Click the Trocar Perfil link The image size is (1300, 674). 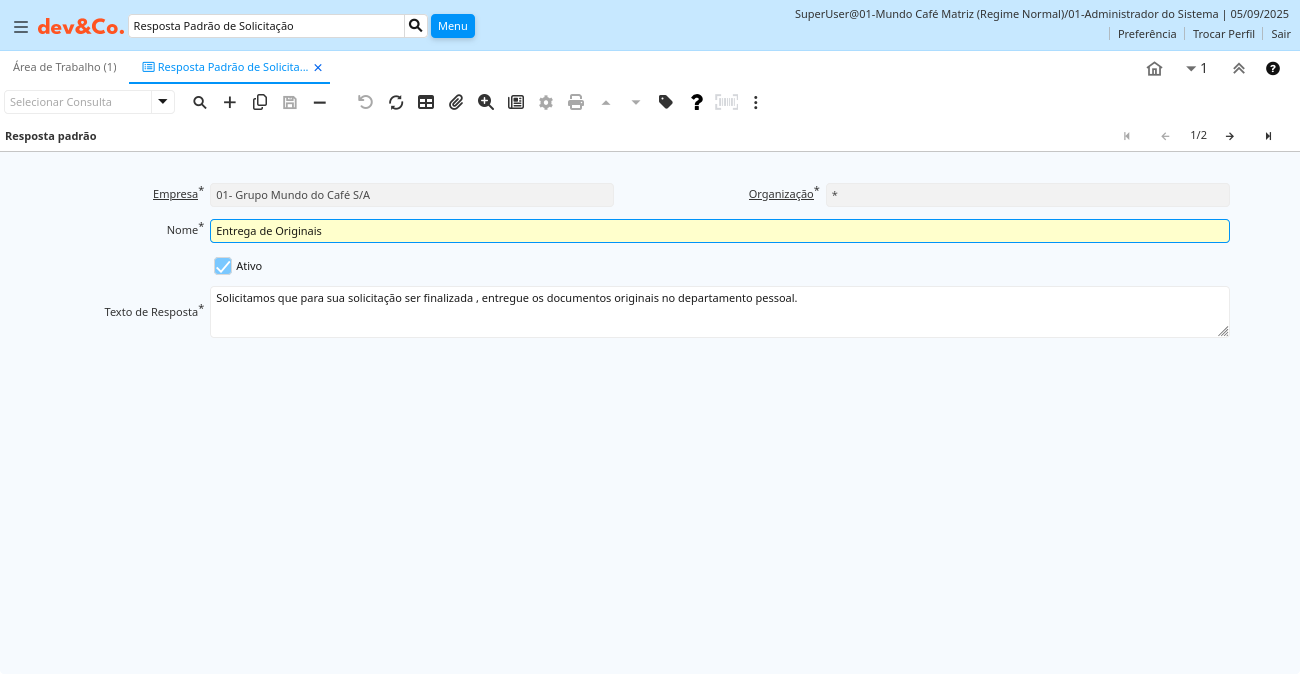1223,34
